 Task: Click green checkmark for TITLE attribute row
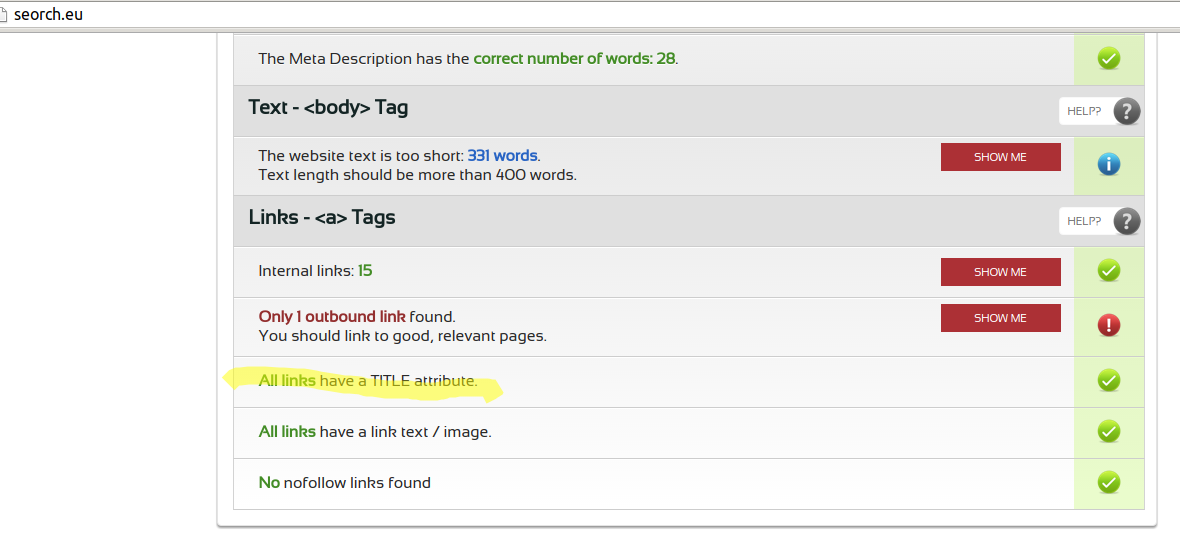click(1108, 381)
